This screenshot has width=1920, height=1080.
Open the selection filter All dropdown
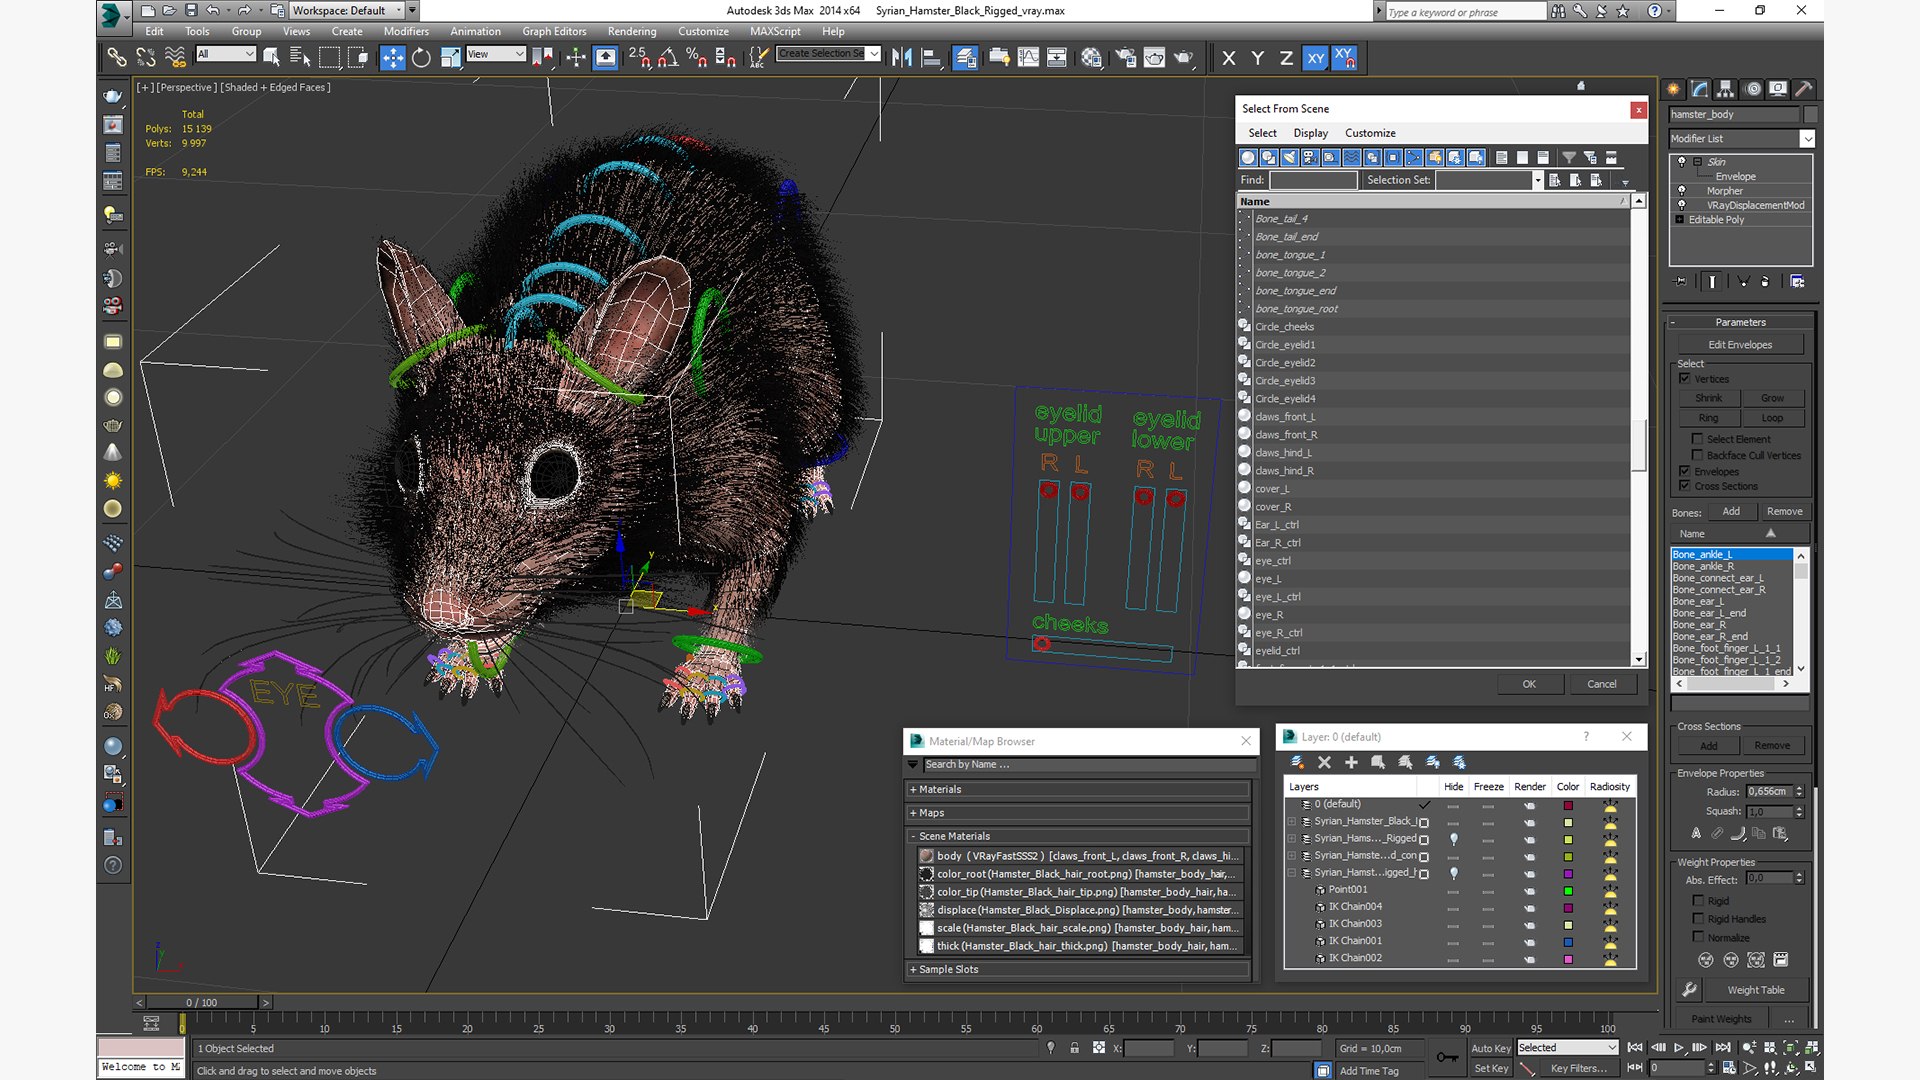(226, 54)
